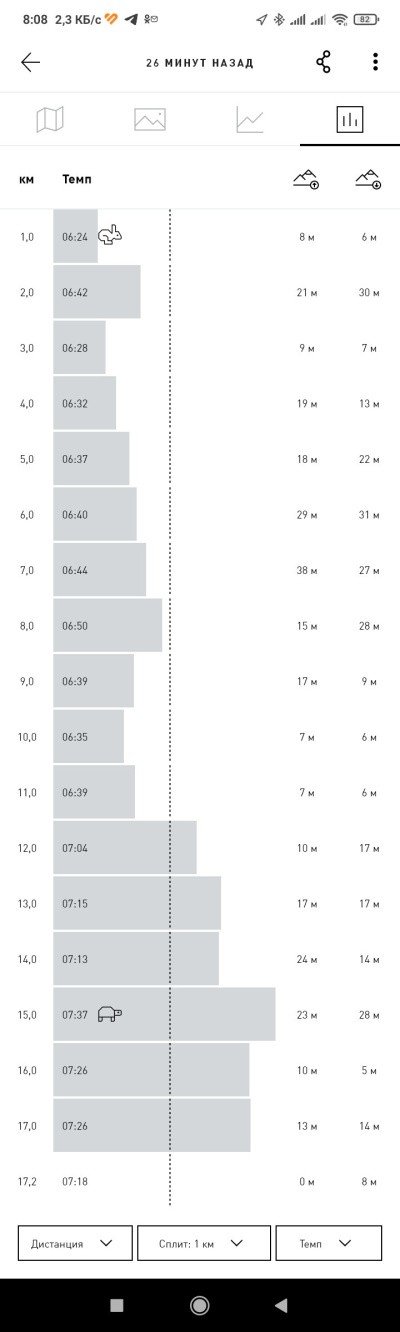The width and height of the screenshot is (400, 1332).
Task: Select the 06:50 pace bar at kilometer 8
Action: [x=108, y=625]
